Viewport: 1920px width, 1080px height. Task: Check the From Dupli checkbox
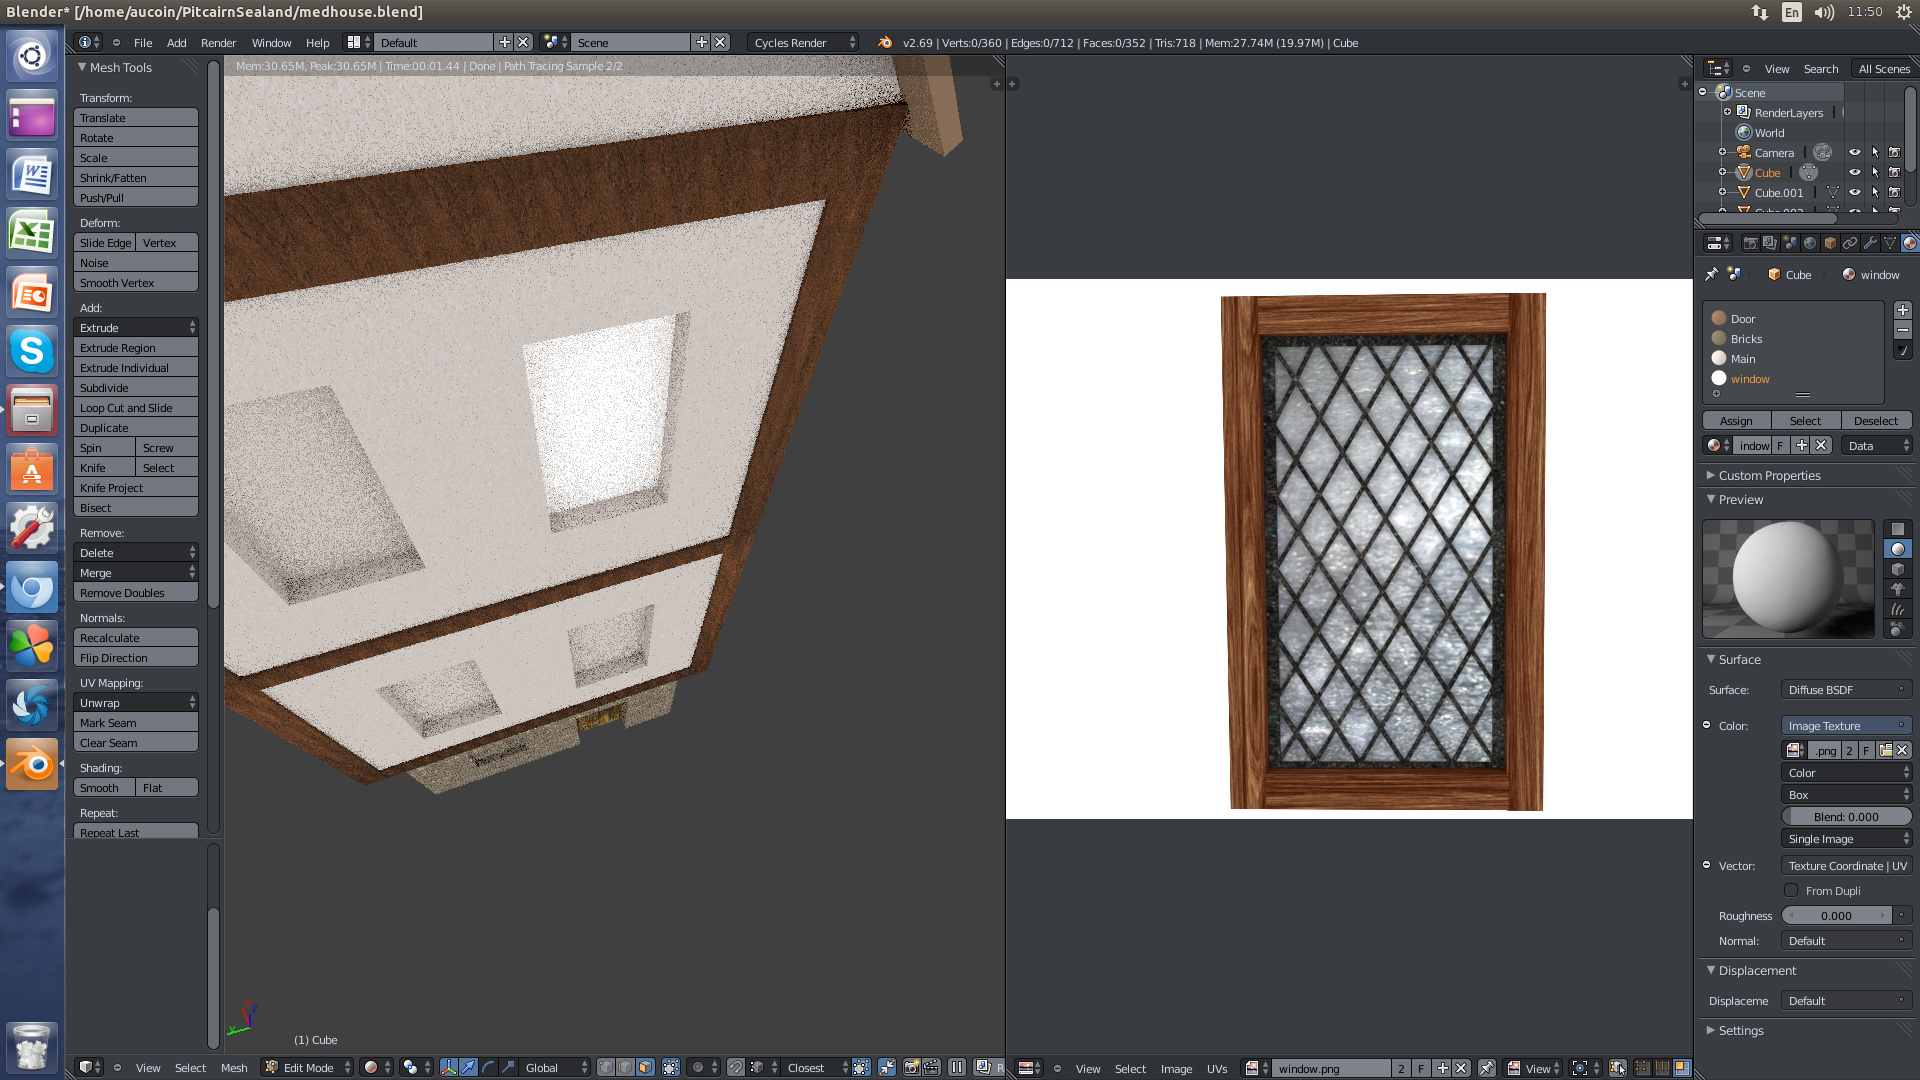tap(1791, 890)
